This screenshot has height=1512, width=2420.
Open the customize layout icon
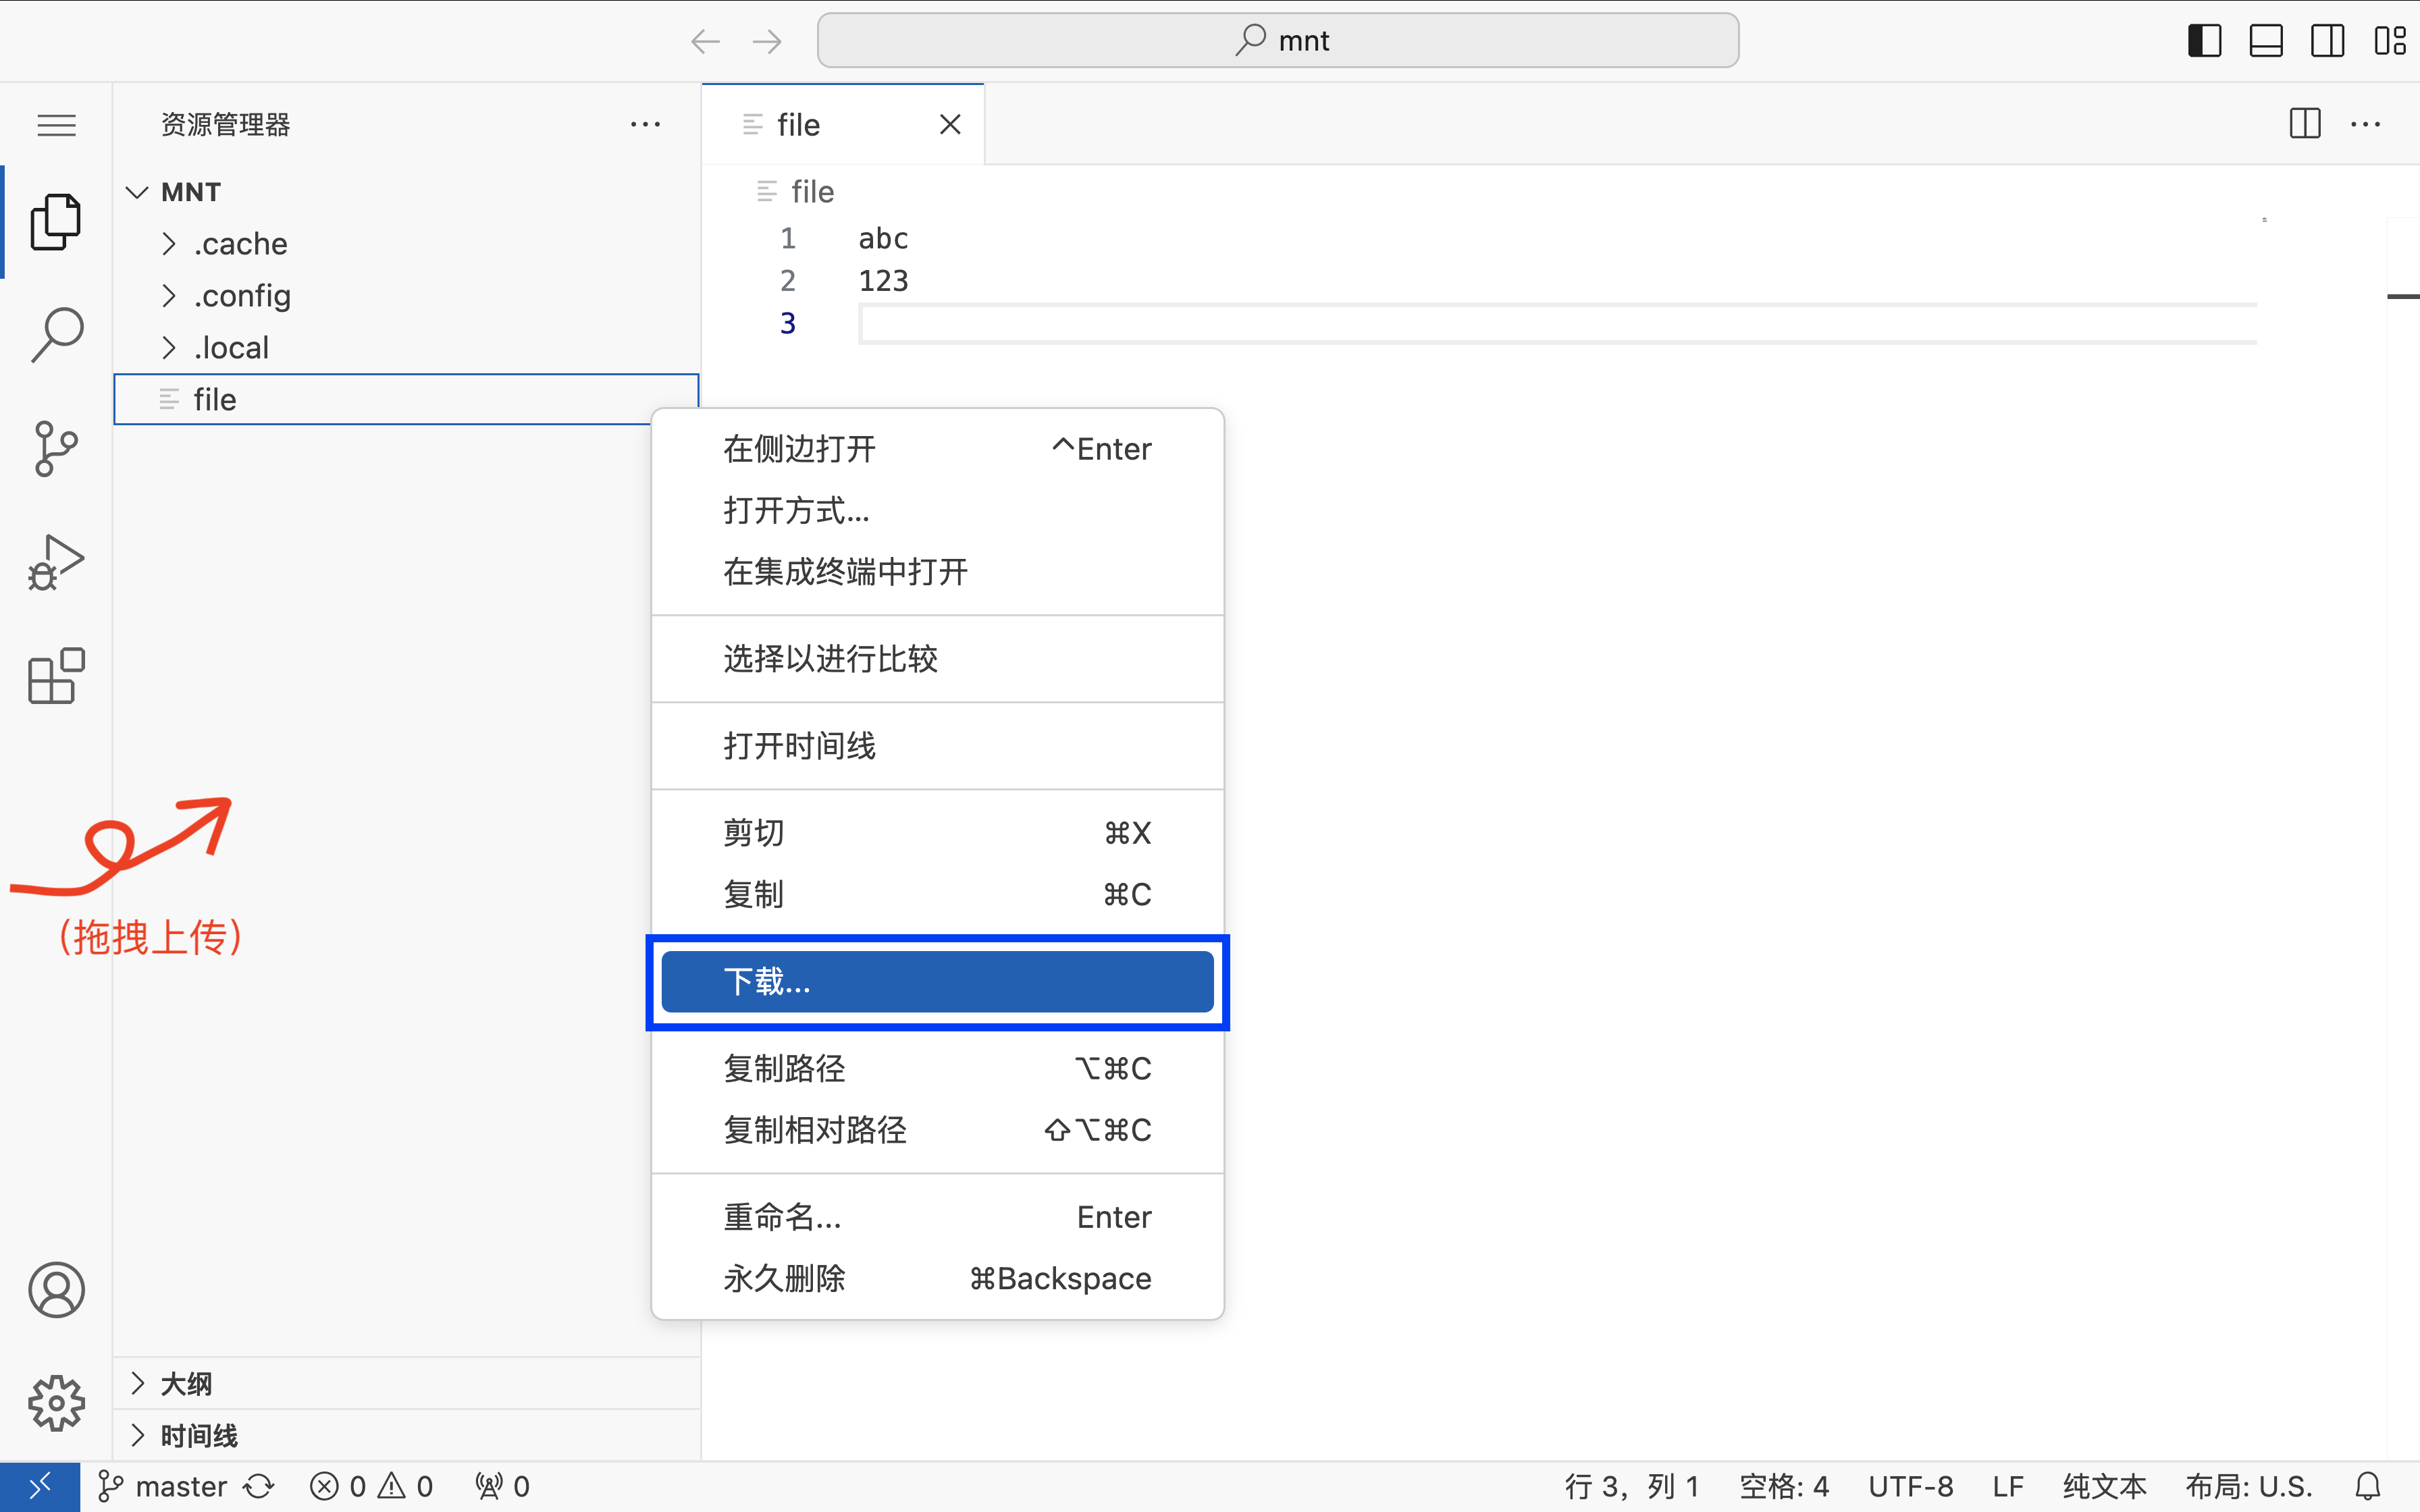click(2390, 41)
